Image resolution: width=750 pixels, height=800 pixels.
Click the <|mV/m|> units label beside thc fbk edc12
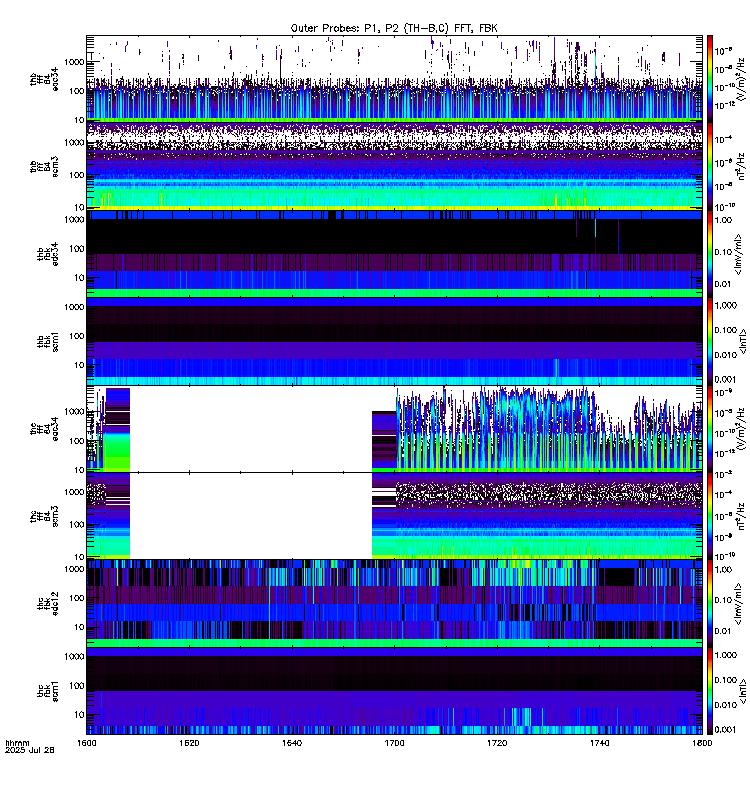(739, 604)
